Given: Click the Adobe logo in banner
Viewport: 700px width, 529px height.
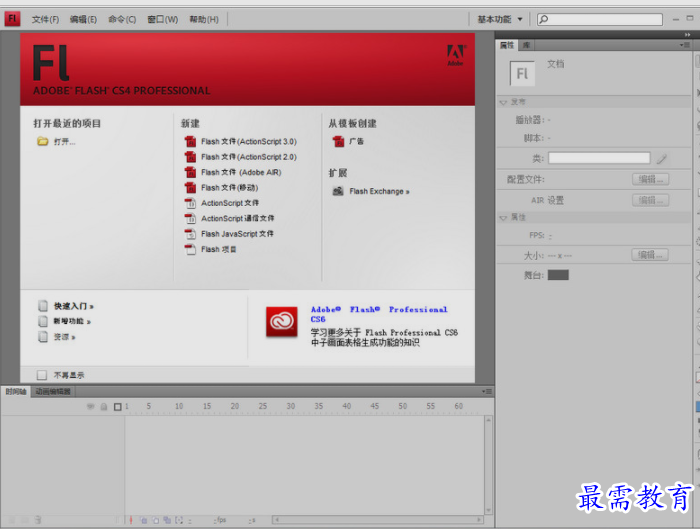Looking at the screenshot, I should pyautogui.click(x=456, y=55).
